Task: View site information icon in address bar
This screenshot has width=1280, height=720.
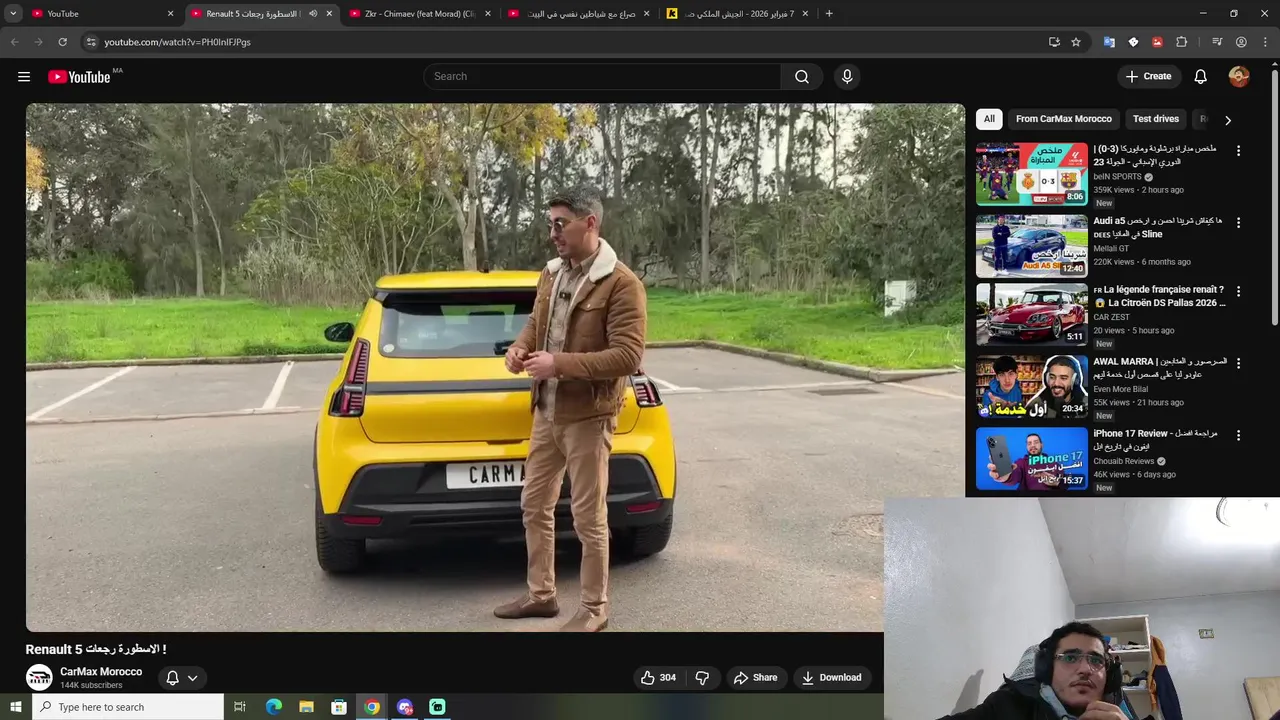Action: pos(91,42)
